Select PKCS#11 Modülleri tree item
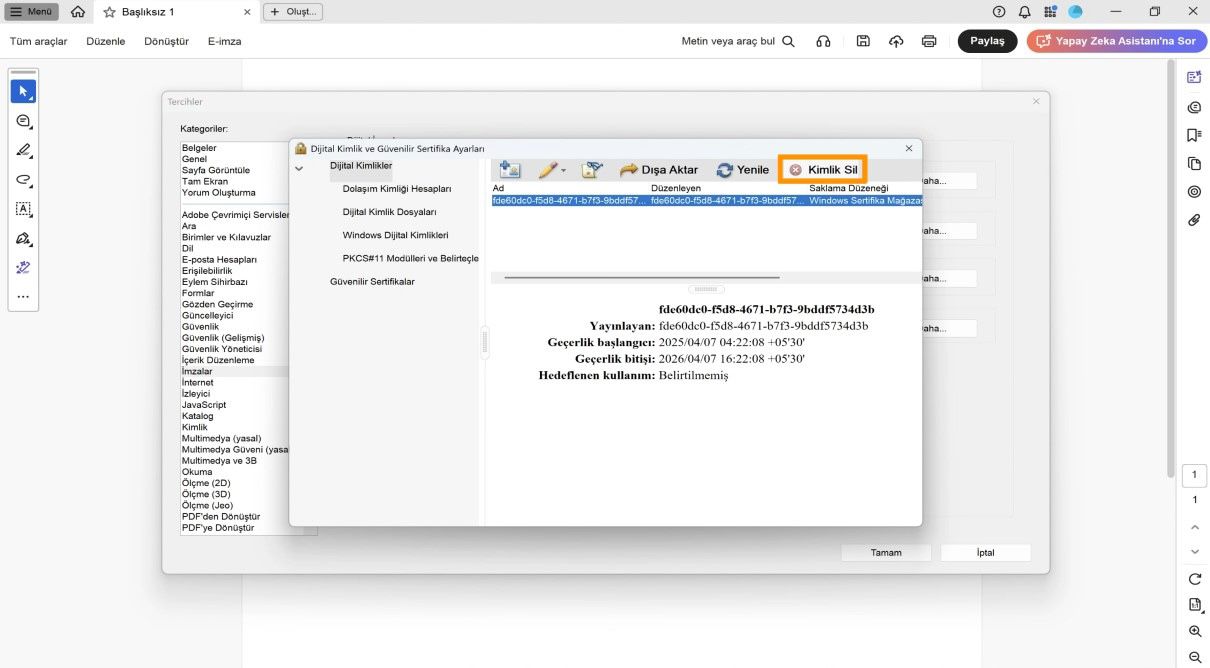 (x=410, y=258)
